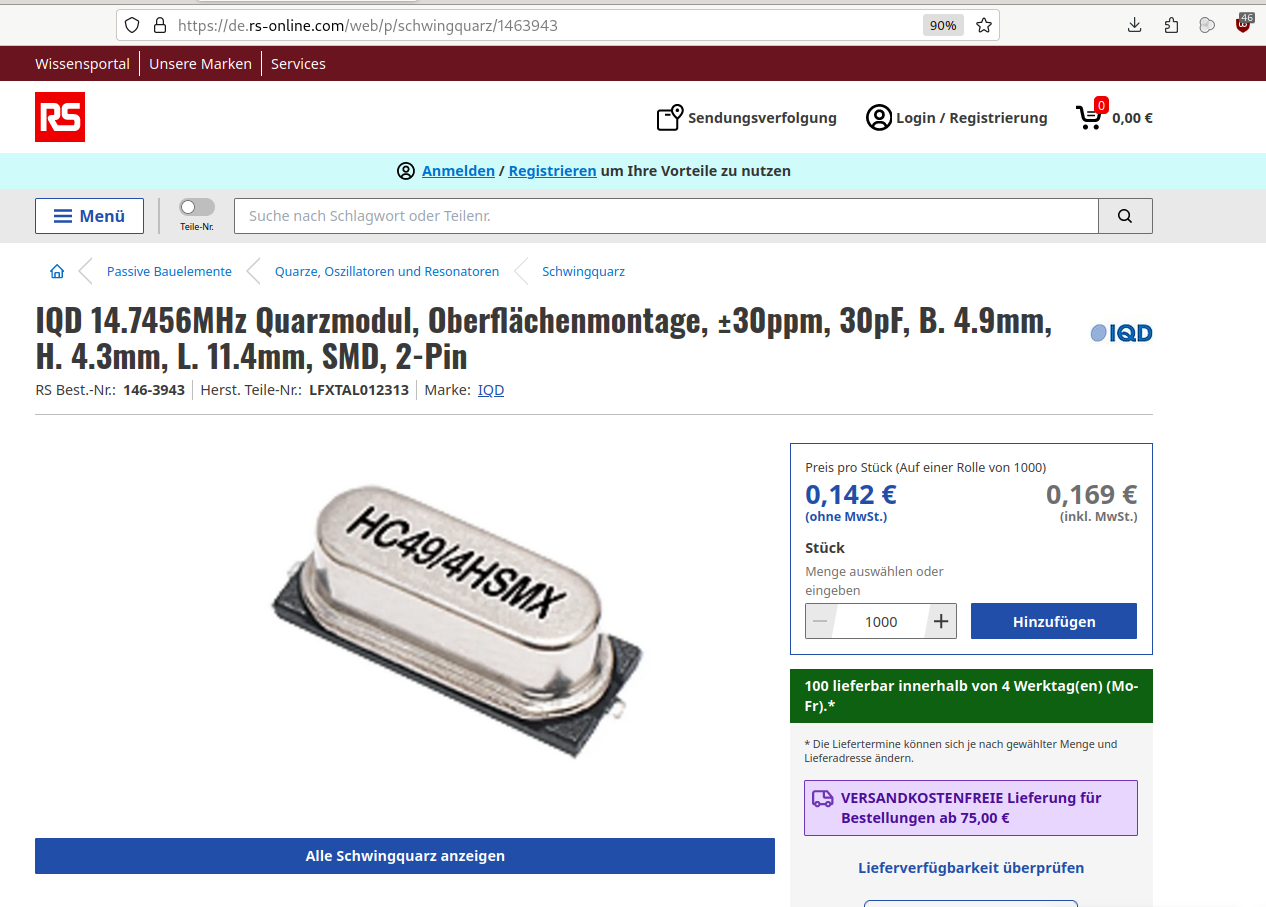Click the home breadcrumb icon
Image resolution: width=1266 pixels, height=907 pixels.
click(x=57, y=271)
